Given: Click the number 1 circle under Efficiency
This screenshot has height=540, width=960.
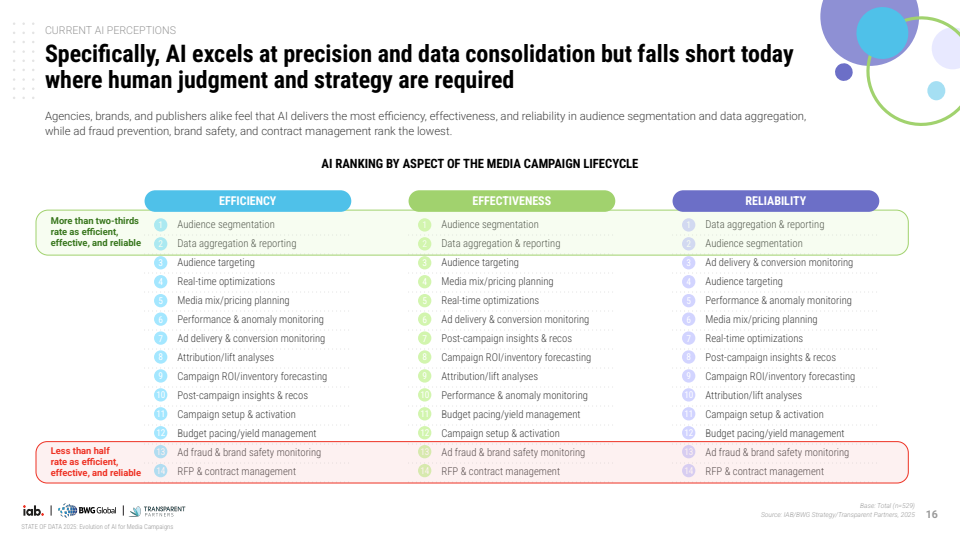Looking at the screenshot, I should 160,225.
